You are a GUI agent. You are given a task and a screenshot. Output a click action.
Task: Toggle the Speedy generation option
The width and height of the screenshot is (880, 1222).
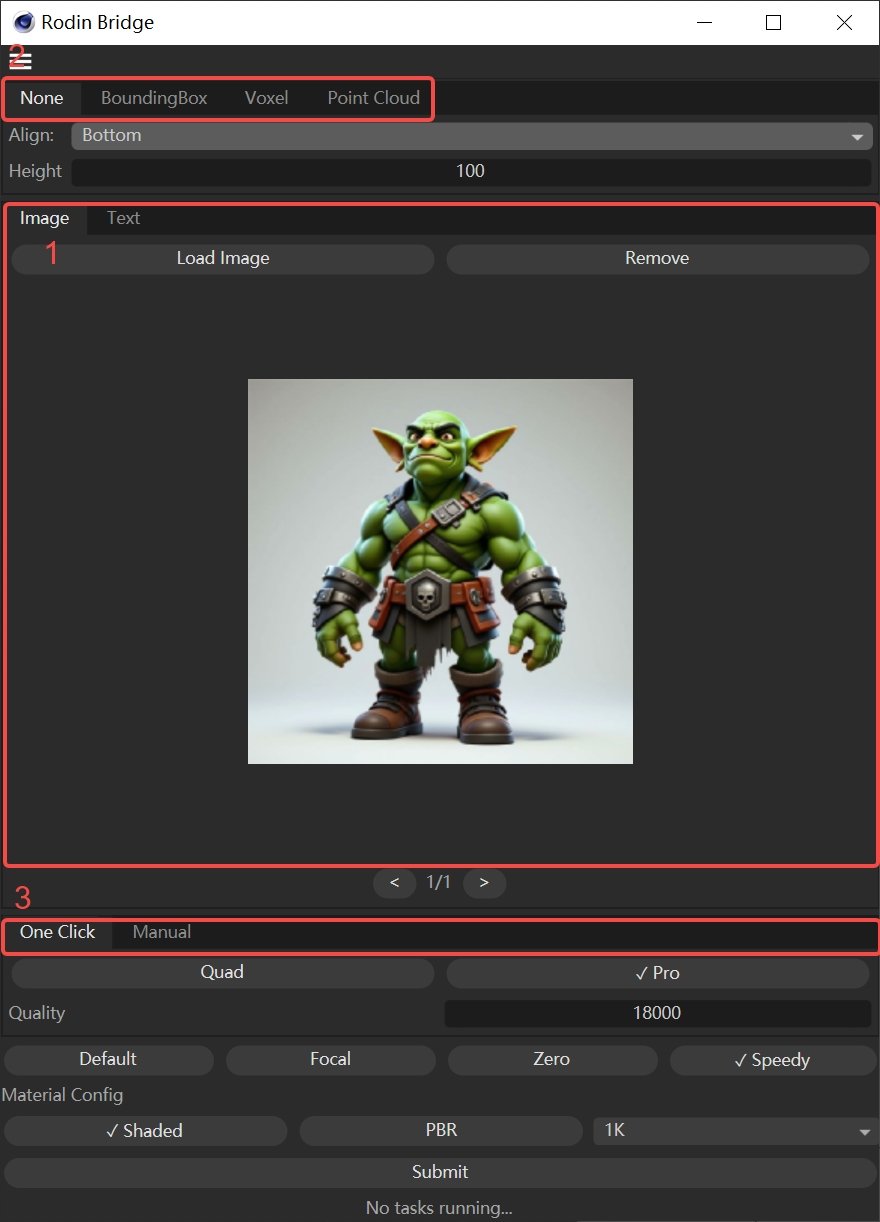tap(772, 1060)
